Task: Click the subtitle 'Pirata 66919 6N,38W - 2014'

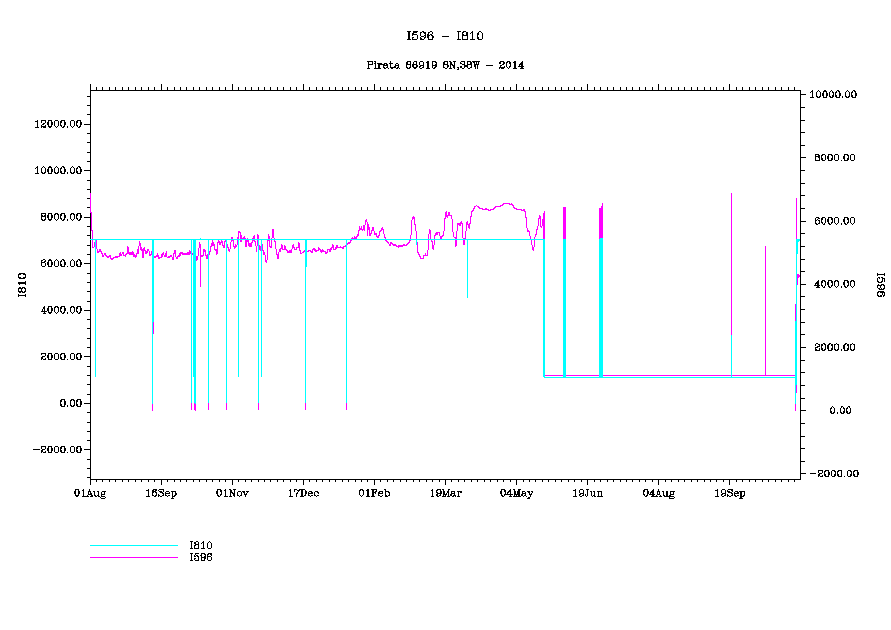Action: tap(445, 65)
